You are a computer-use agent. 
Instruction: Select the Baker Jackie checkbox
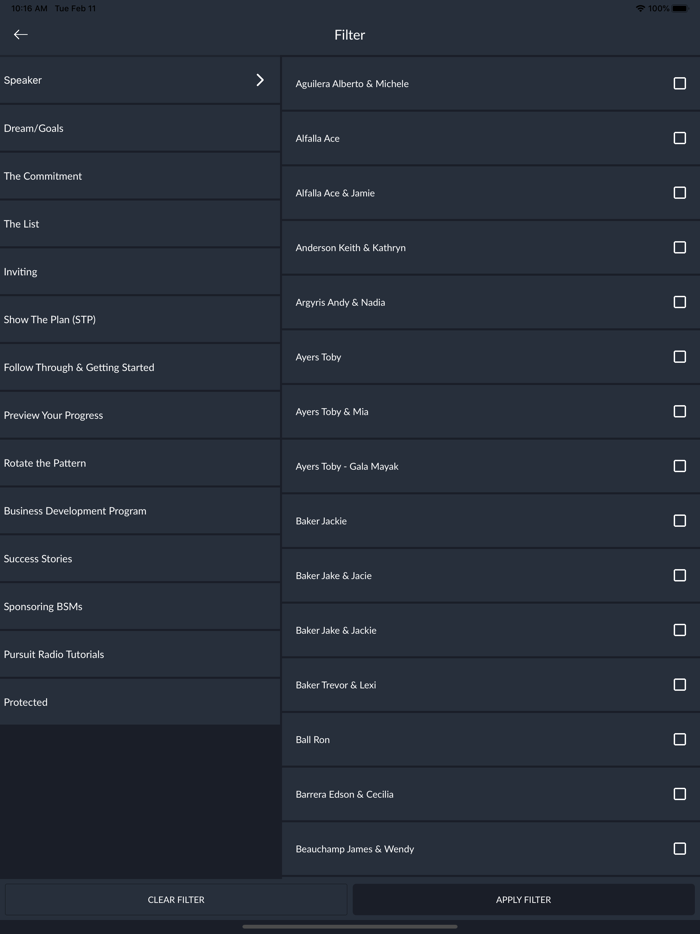coord(679,521)
